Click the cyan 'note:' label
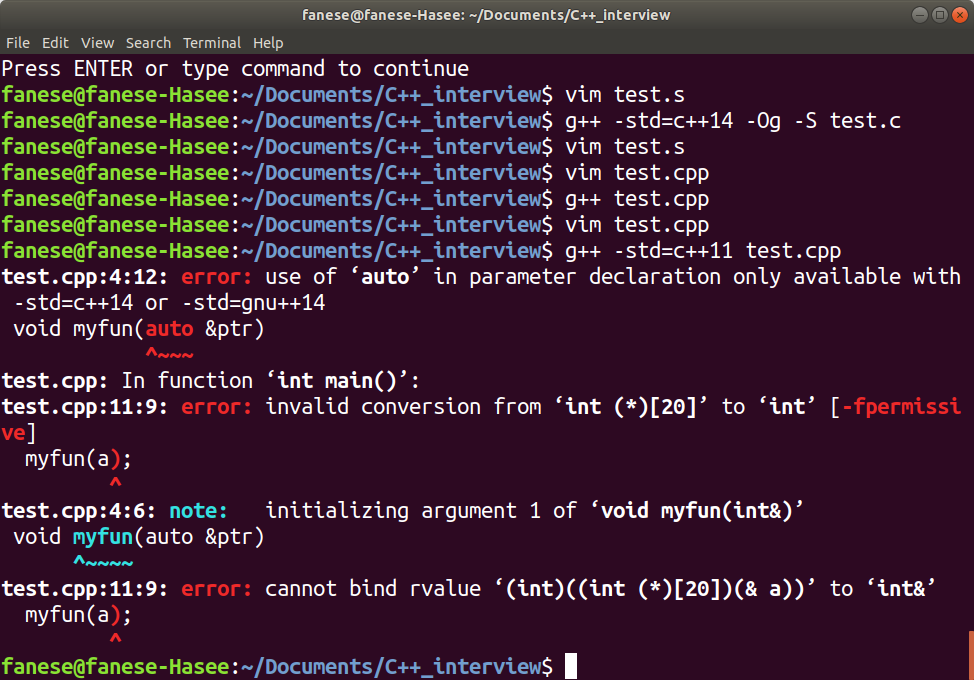 tap(199, 510)
